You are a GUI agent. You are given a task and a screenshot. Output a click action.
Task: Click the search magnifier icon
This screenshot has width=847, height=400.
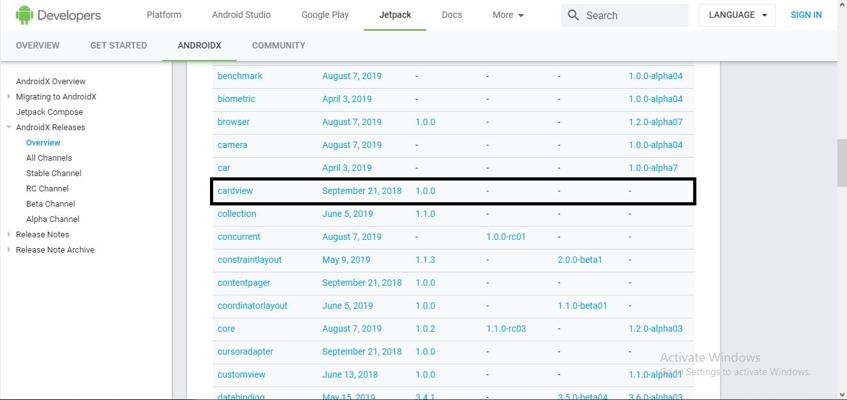pos(573,15)
